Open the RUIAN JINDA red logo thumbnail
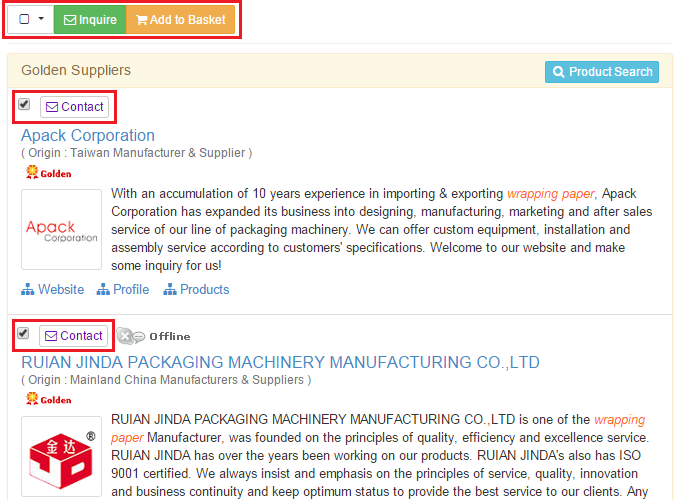The width and height of the screenshot is (680, 500). click(62, 456)
